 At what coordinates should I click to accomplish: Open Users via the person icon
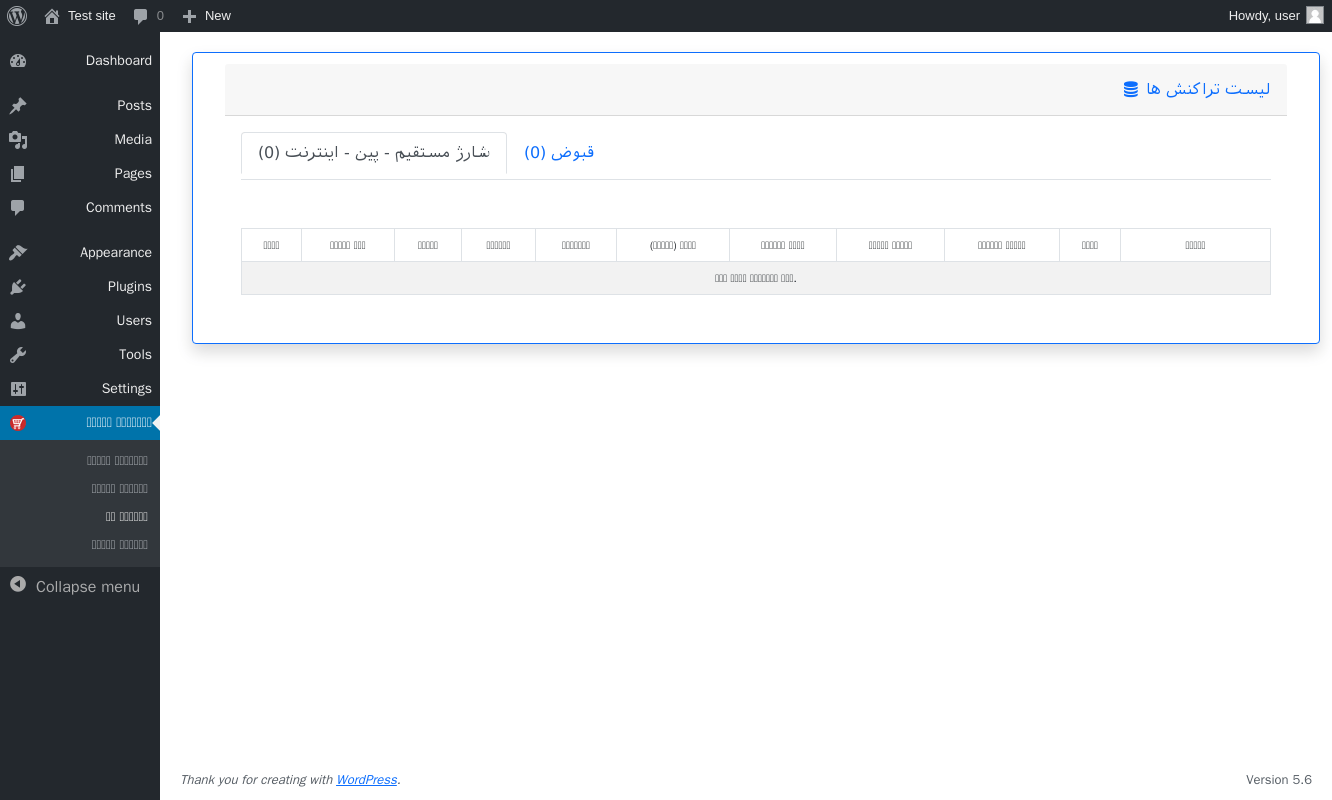[x=18, y=321]
